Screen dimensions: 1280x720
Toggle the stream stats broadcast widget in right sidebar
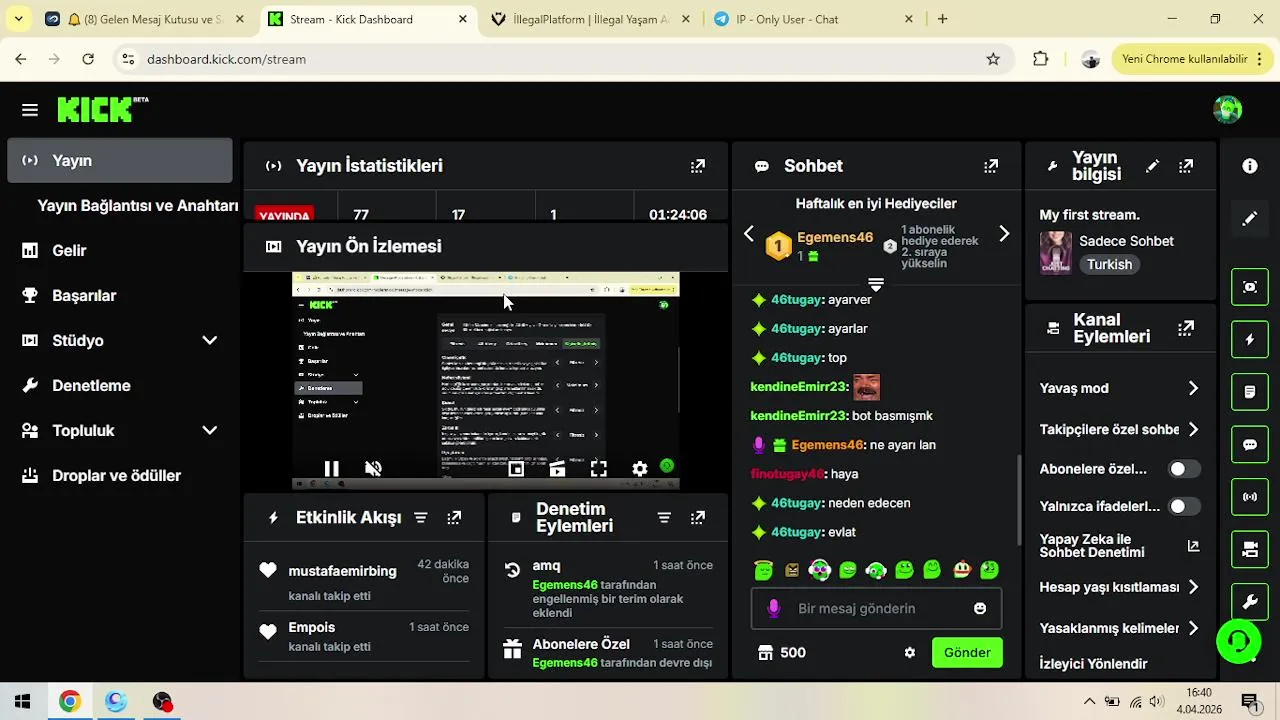coord(1250,496)
